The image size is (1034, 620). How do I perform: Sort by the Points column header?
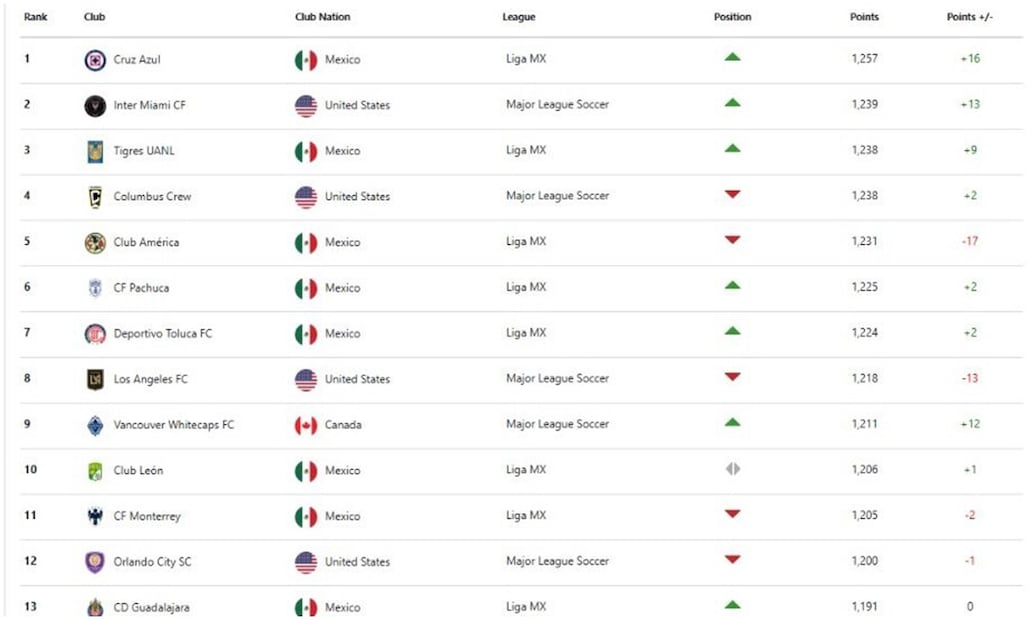click(864, 17)
